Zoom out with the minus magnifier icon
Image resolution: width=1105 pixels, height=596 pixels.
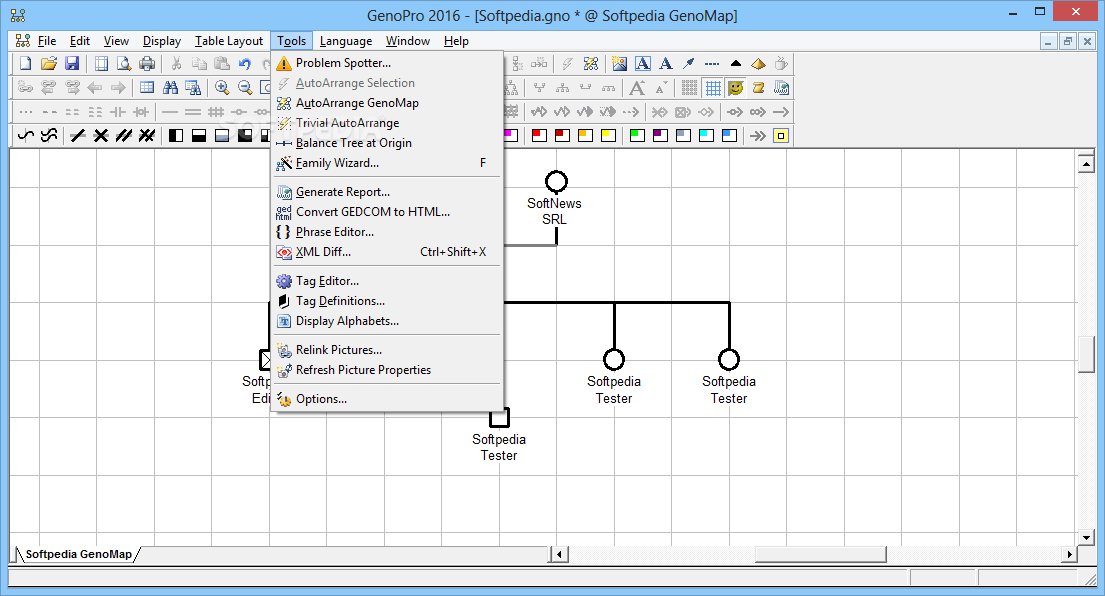pos(245,87)
